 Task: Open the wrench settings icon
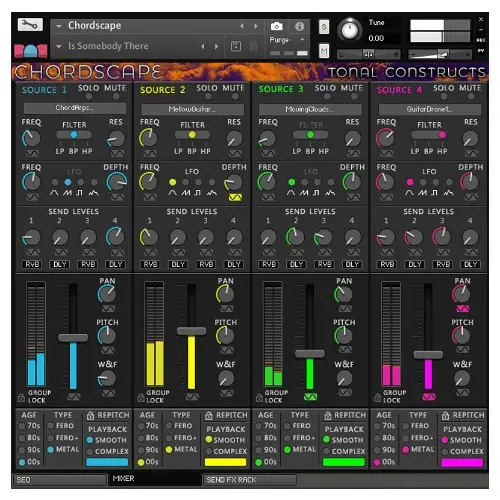tap(30, 25)
